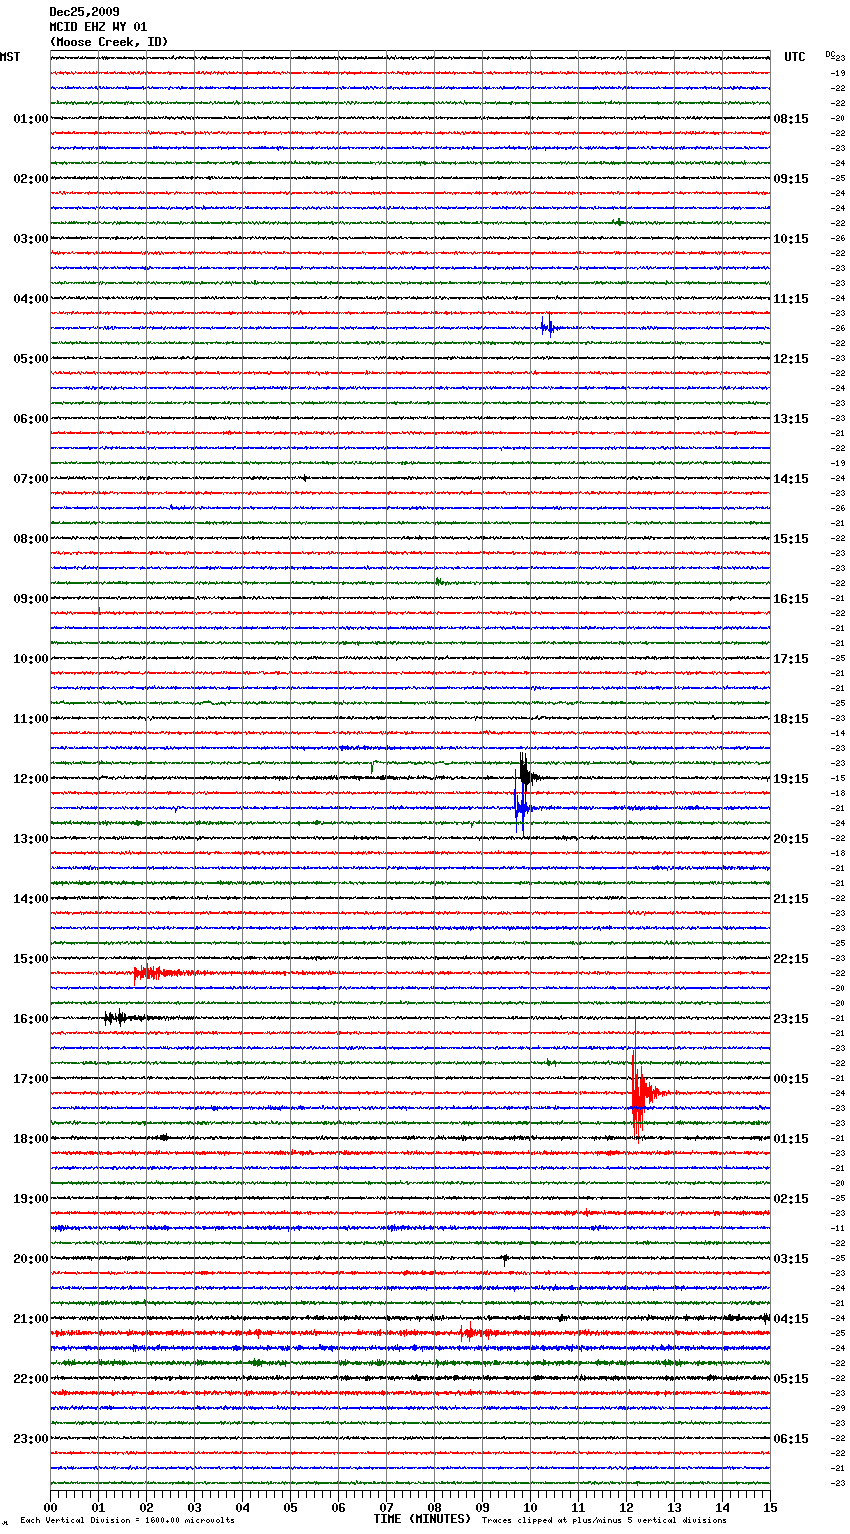The image size is (850, 1534).
Task: Click the 'Each Vertical Division = 1600.00 microvolts' note
Action: click(x=127, y=1520)
